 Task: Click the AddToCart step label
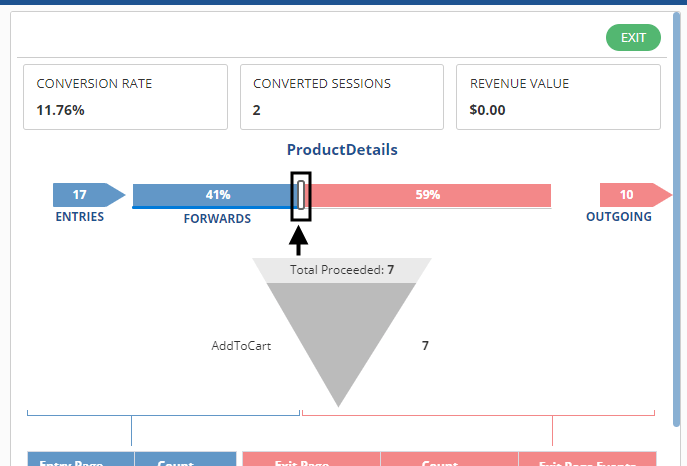point(241,346)
